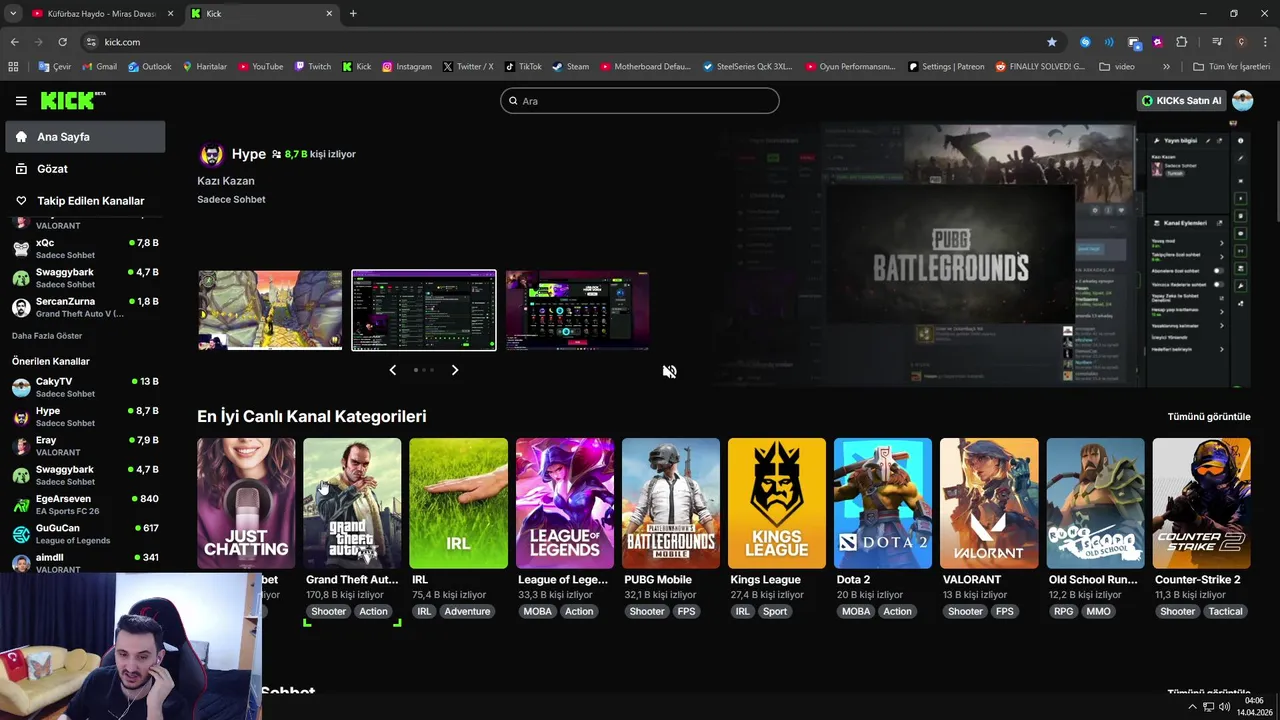Open the 'Tüm Yer İşaretleri' folder
Image resolution: width=1280 pixels, height=720 pixels.
click(1232, 67)
